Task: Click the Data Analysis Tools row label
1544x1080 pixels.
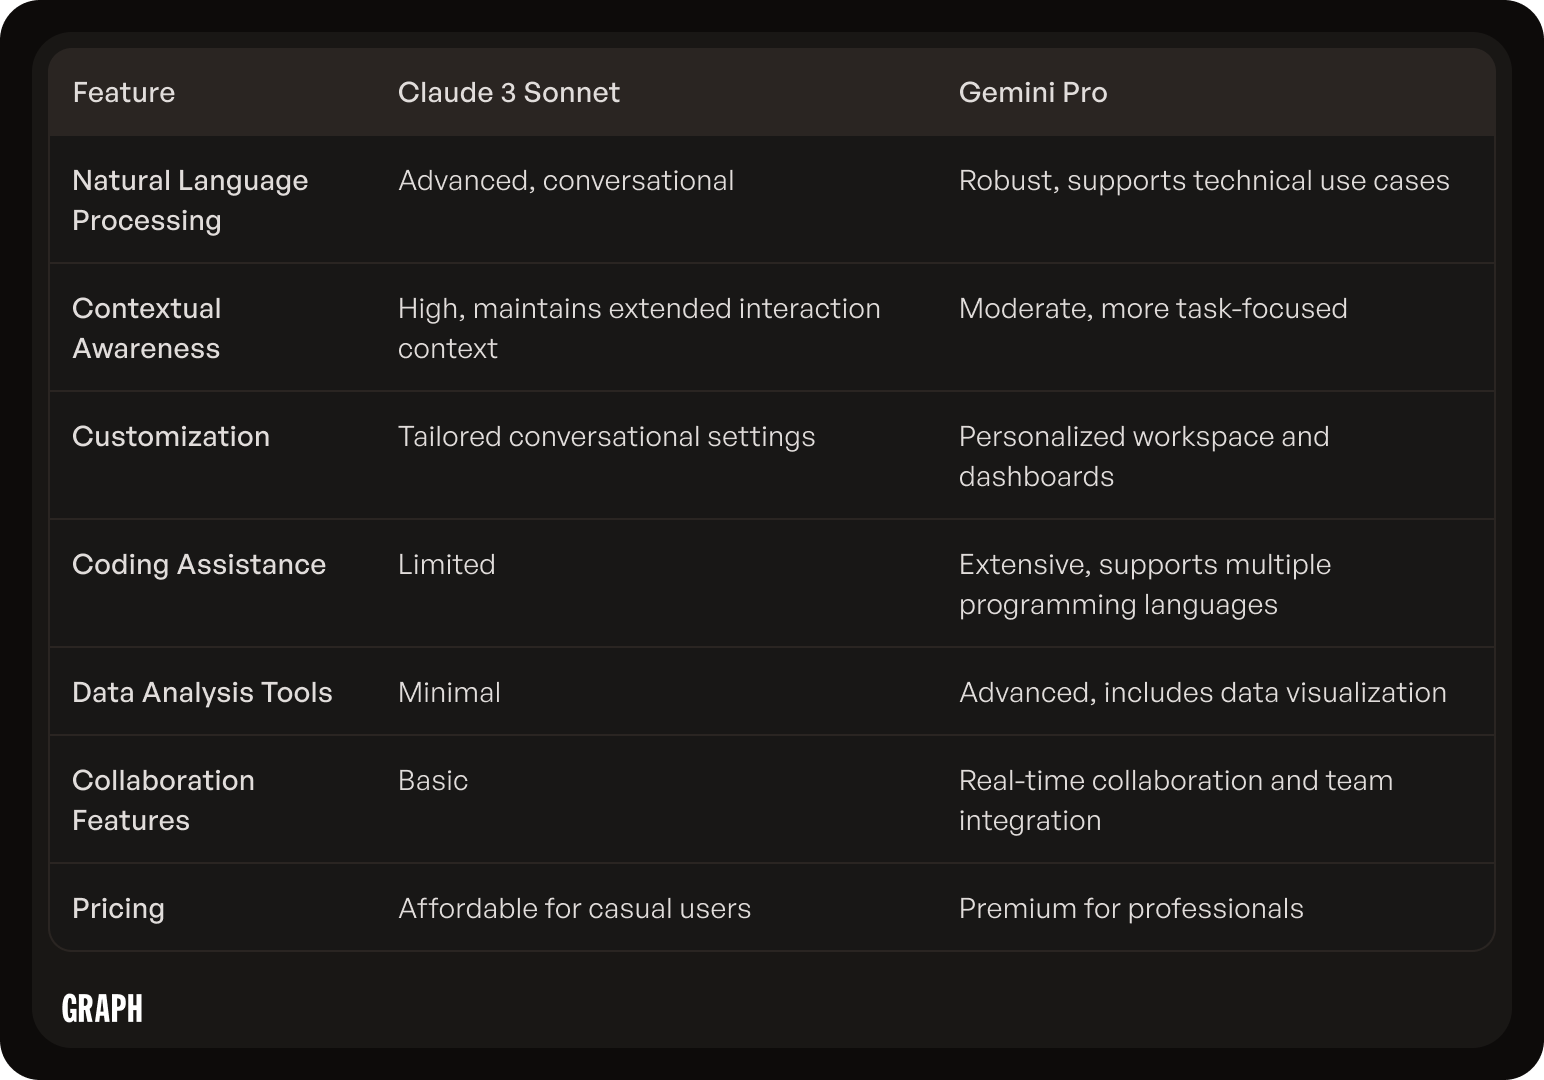Action: tap(202, 692)
